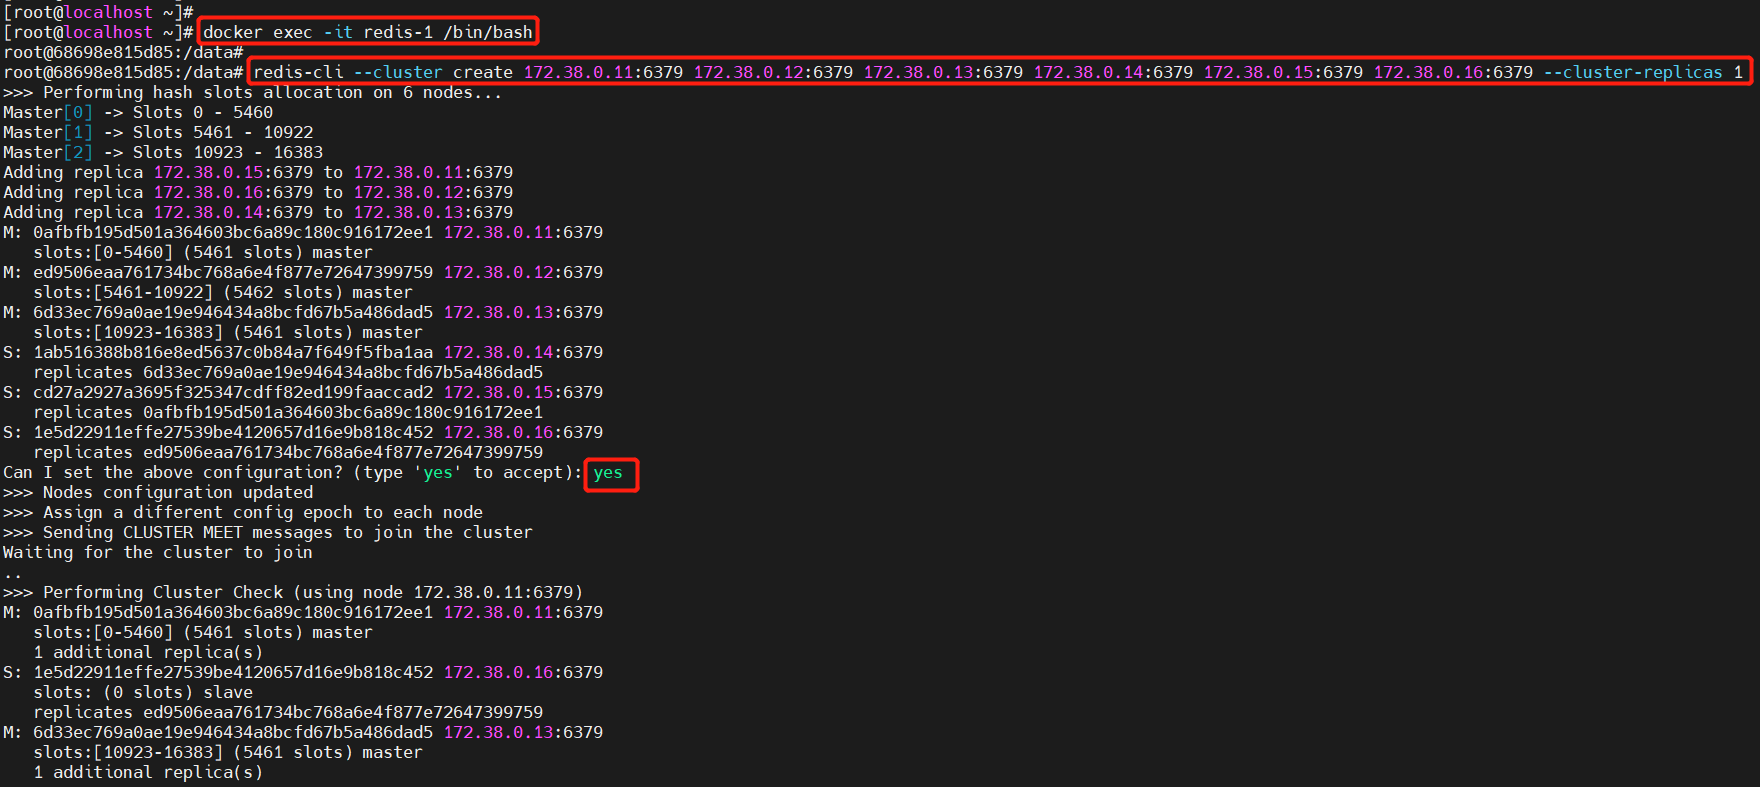The height and width of the screenshot is (787, 1760).
Task: Click node ID 6d33ec769a0ae19e... in configuration proposal
Action: [x=233, y=312]
